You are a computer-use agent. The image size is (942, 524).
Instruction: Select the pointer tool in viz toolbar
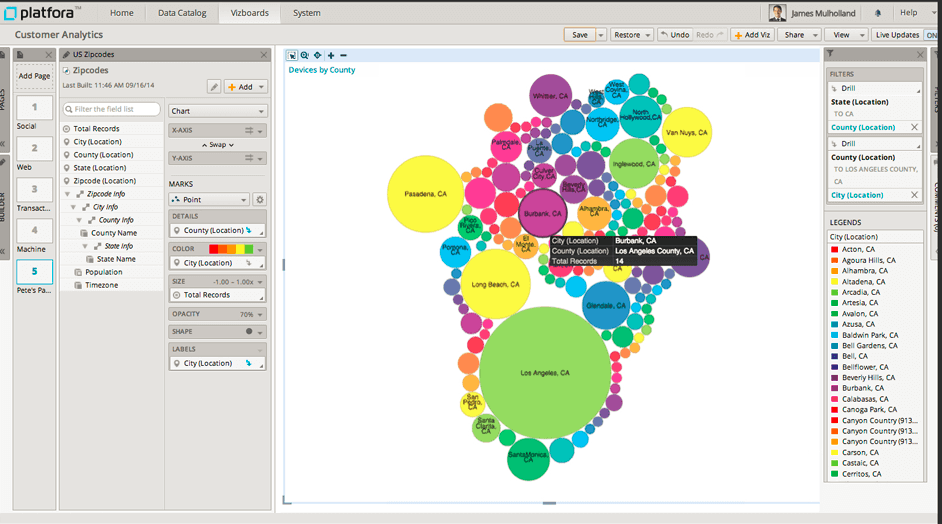tap(292, 55)
